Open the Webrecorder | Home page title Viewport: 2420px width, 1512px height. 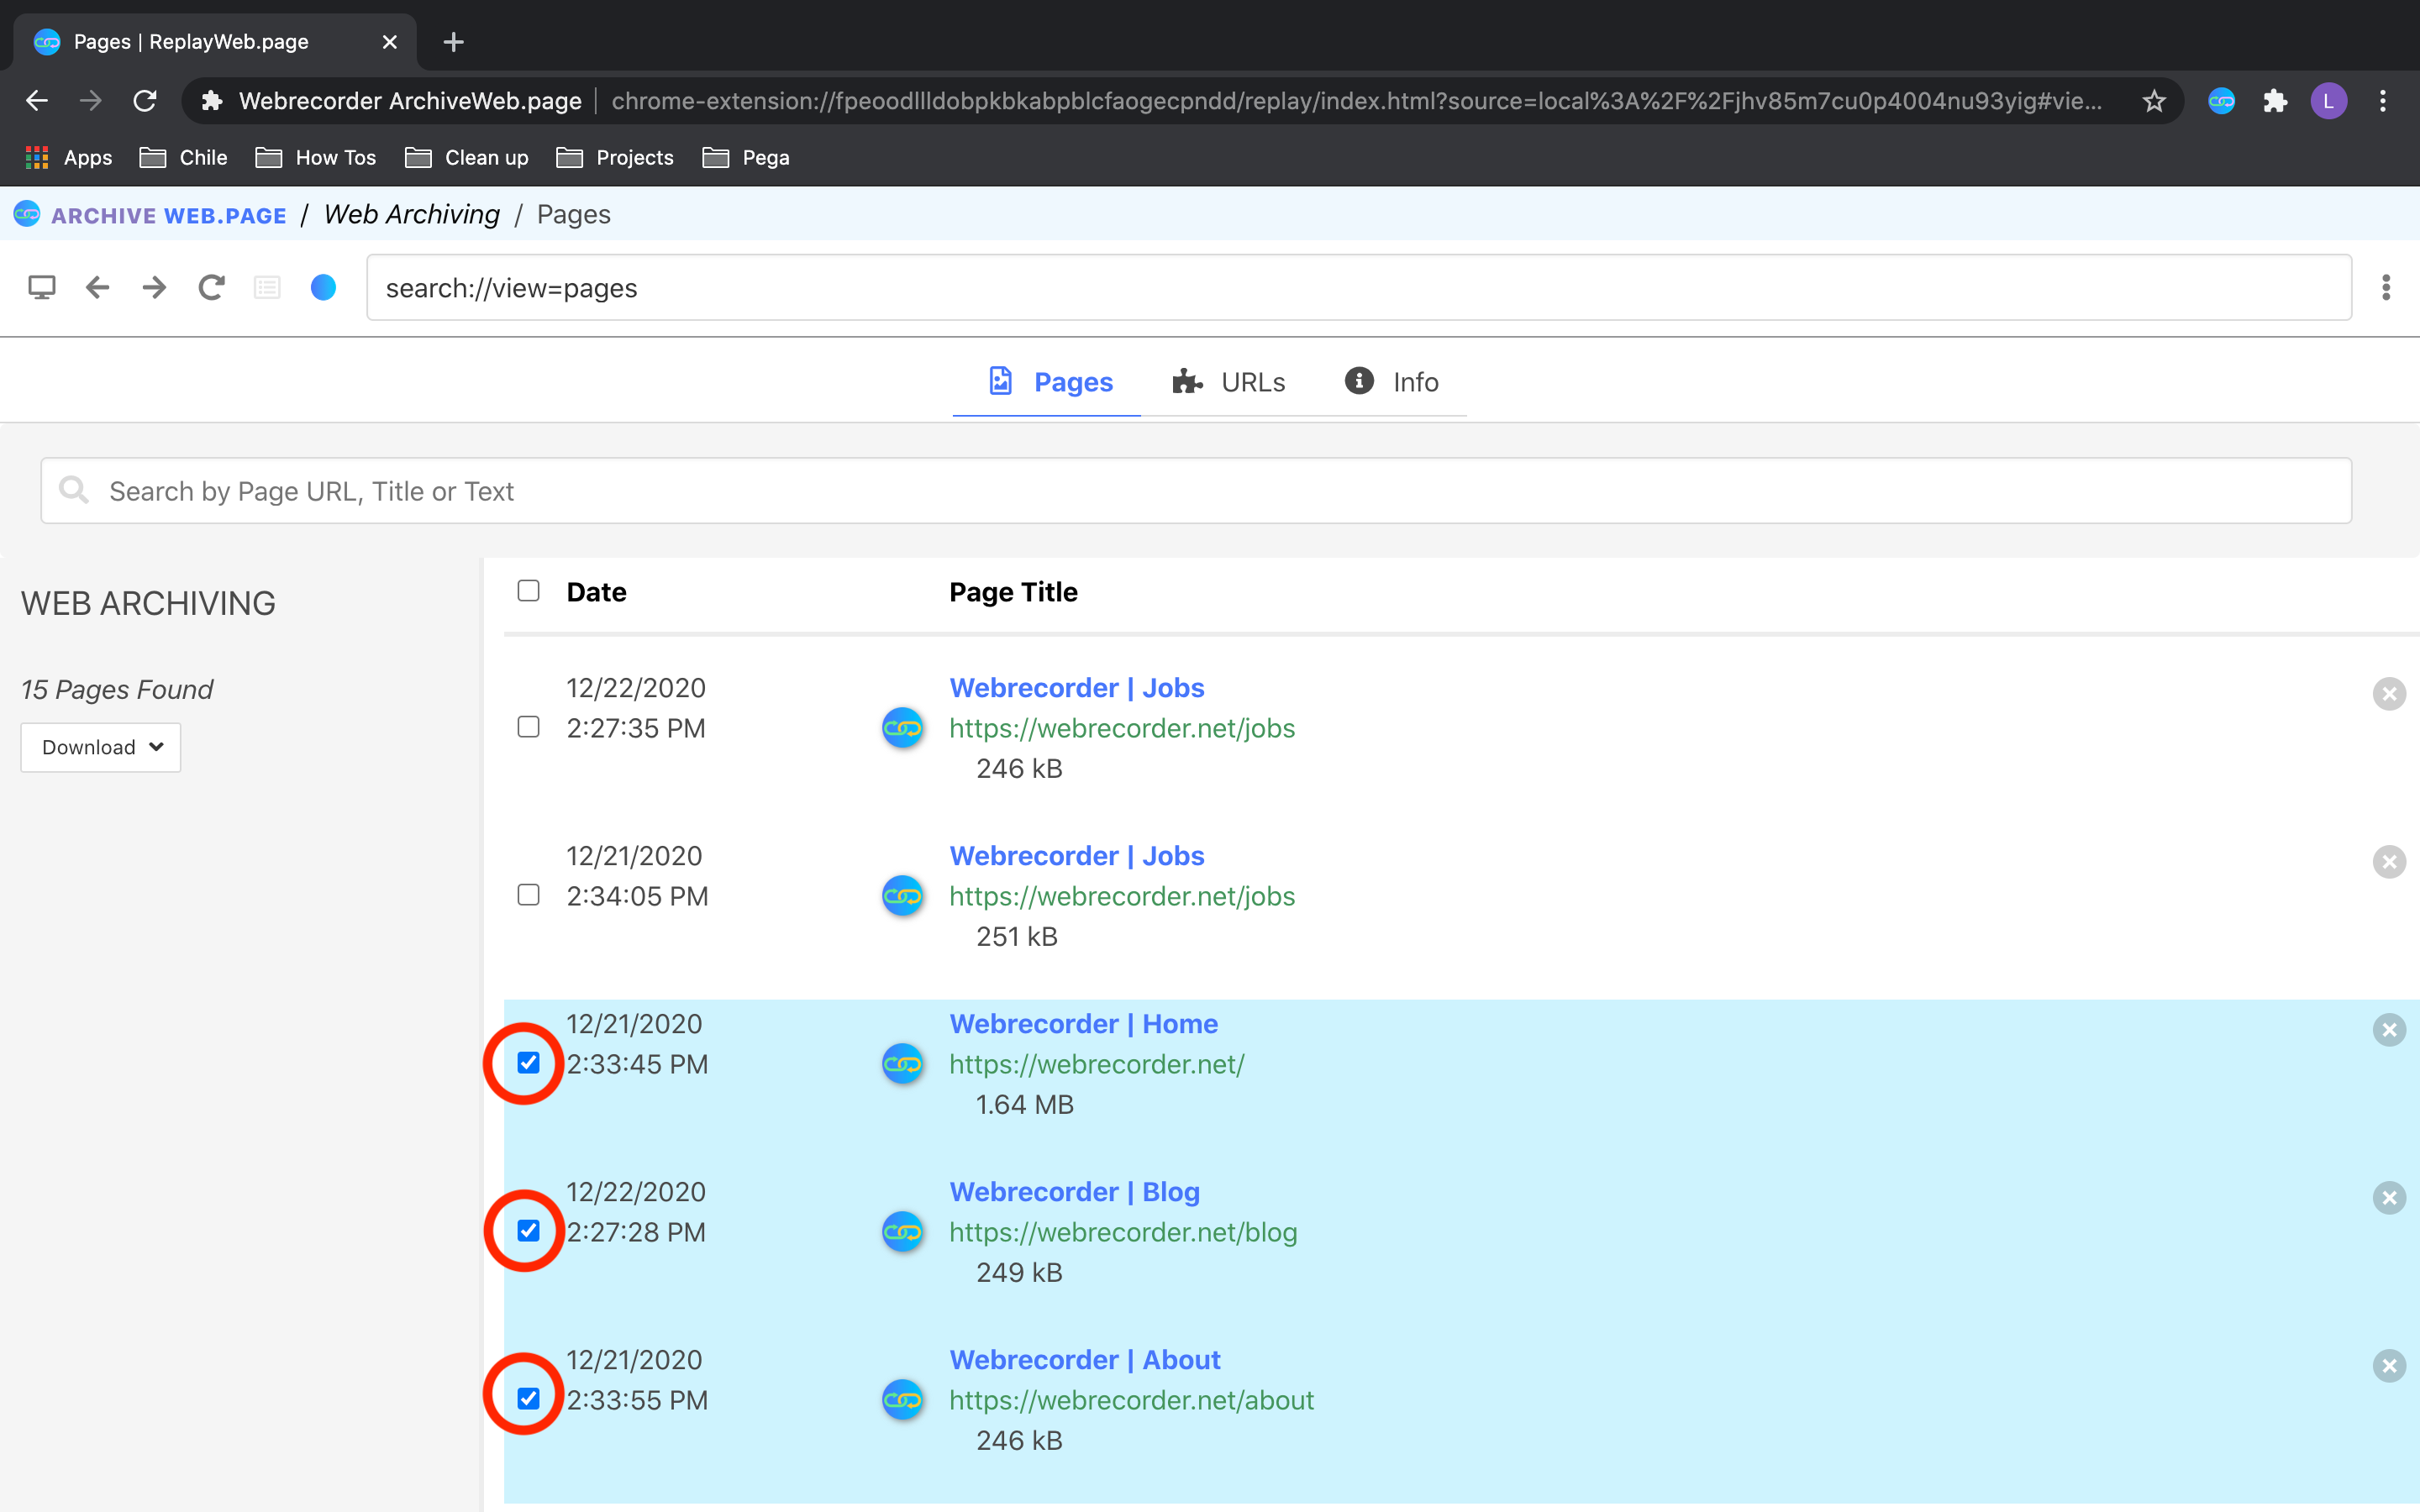coord(1083,1024)
